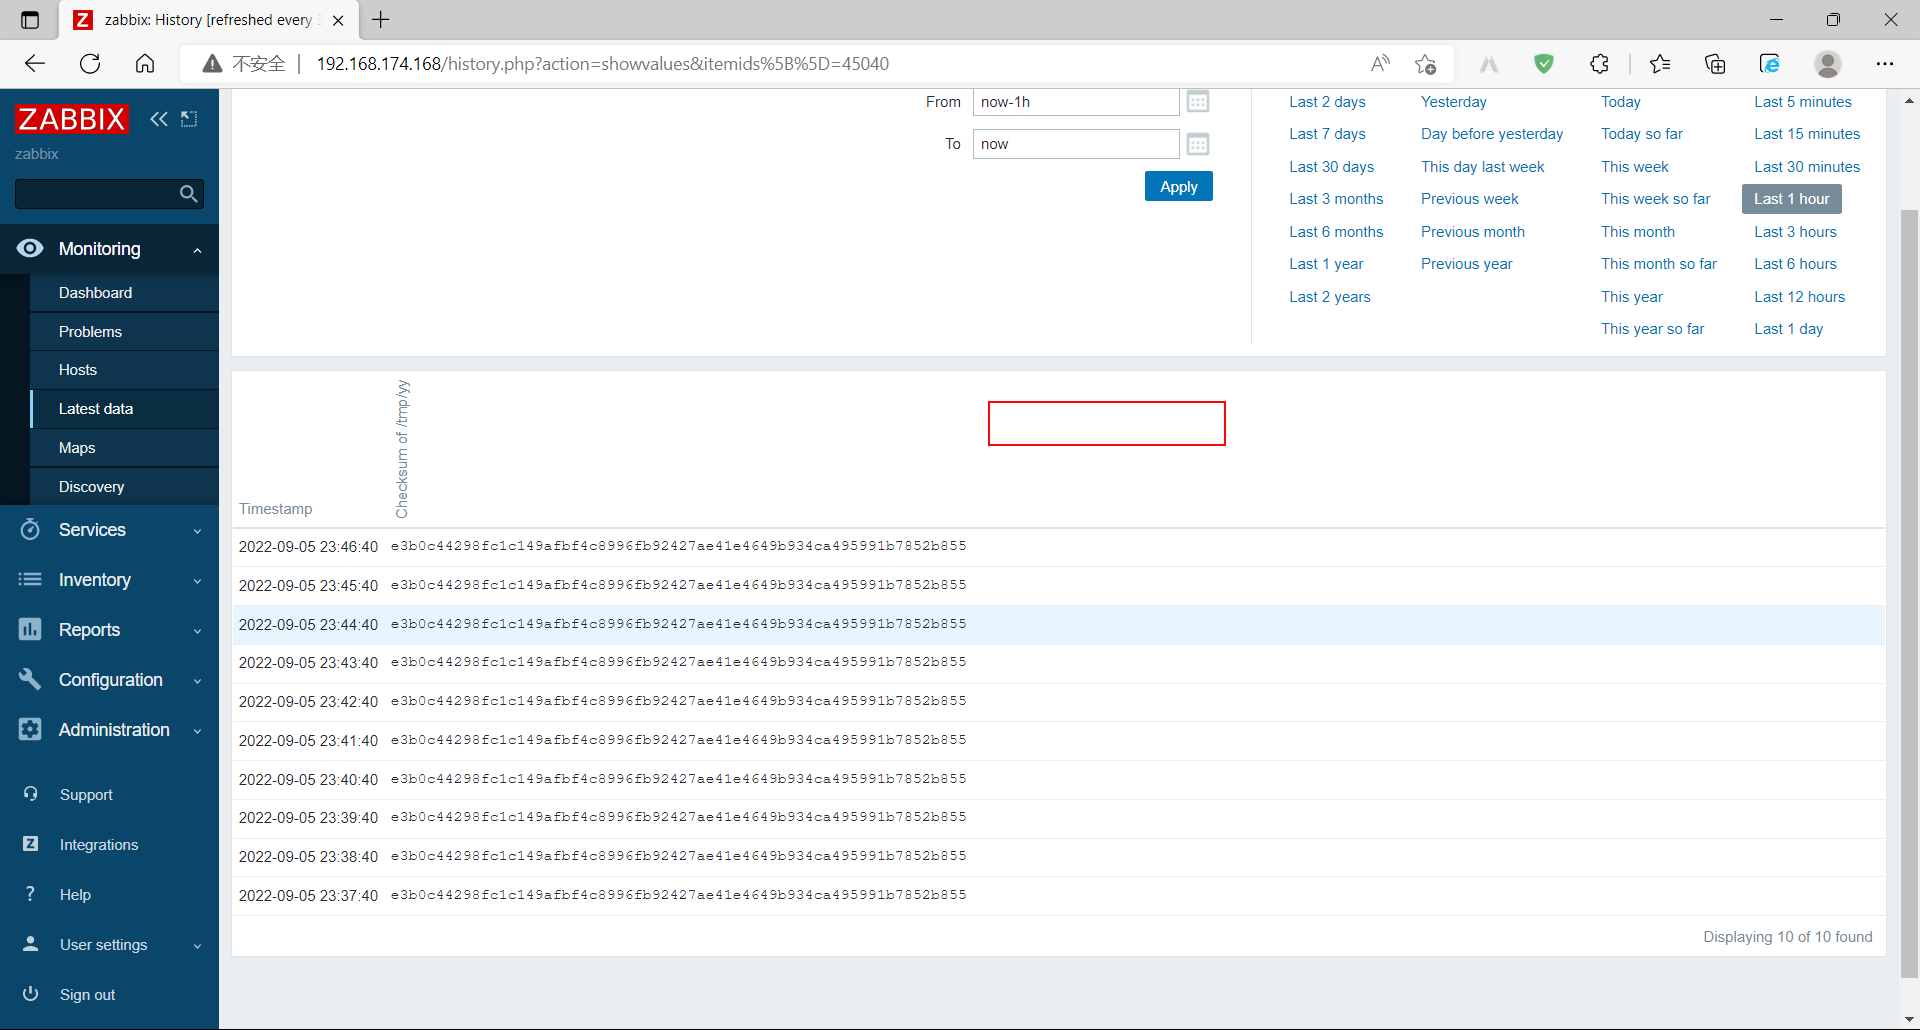Select the Last 2 days time range
Viewport: 1920px width, 1030px height.
[1327, 102]
